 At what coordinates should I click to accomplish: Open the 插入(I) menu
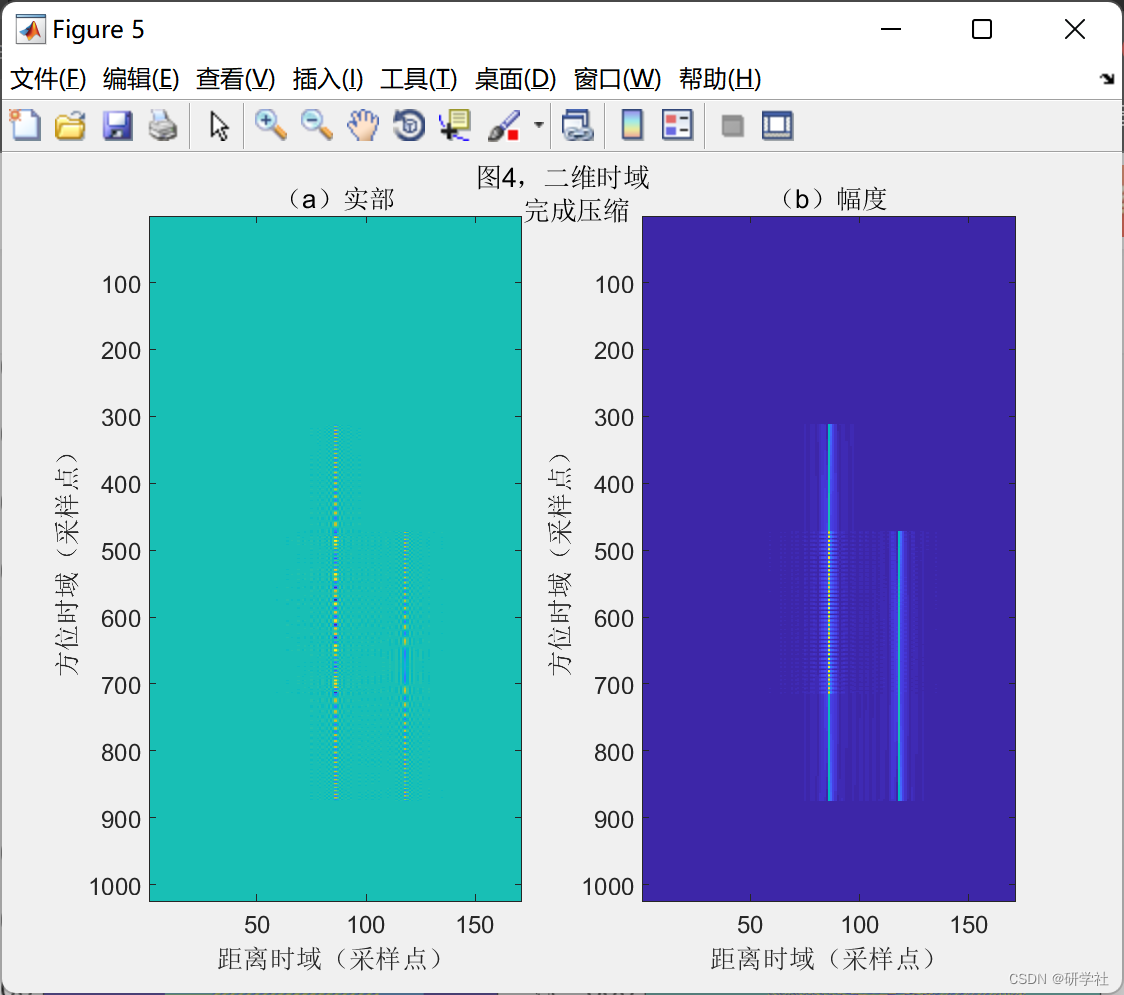tap(328, 79)
